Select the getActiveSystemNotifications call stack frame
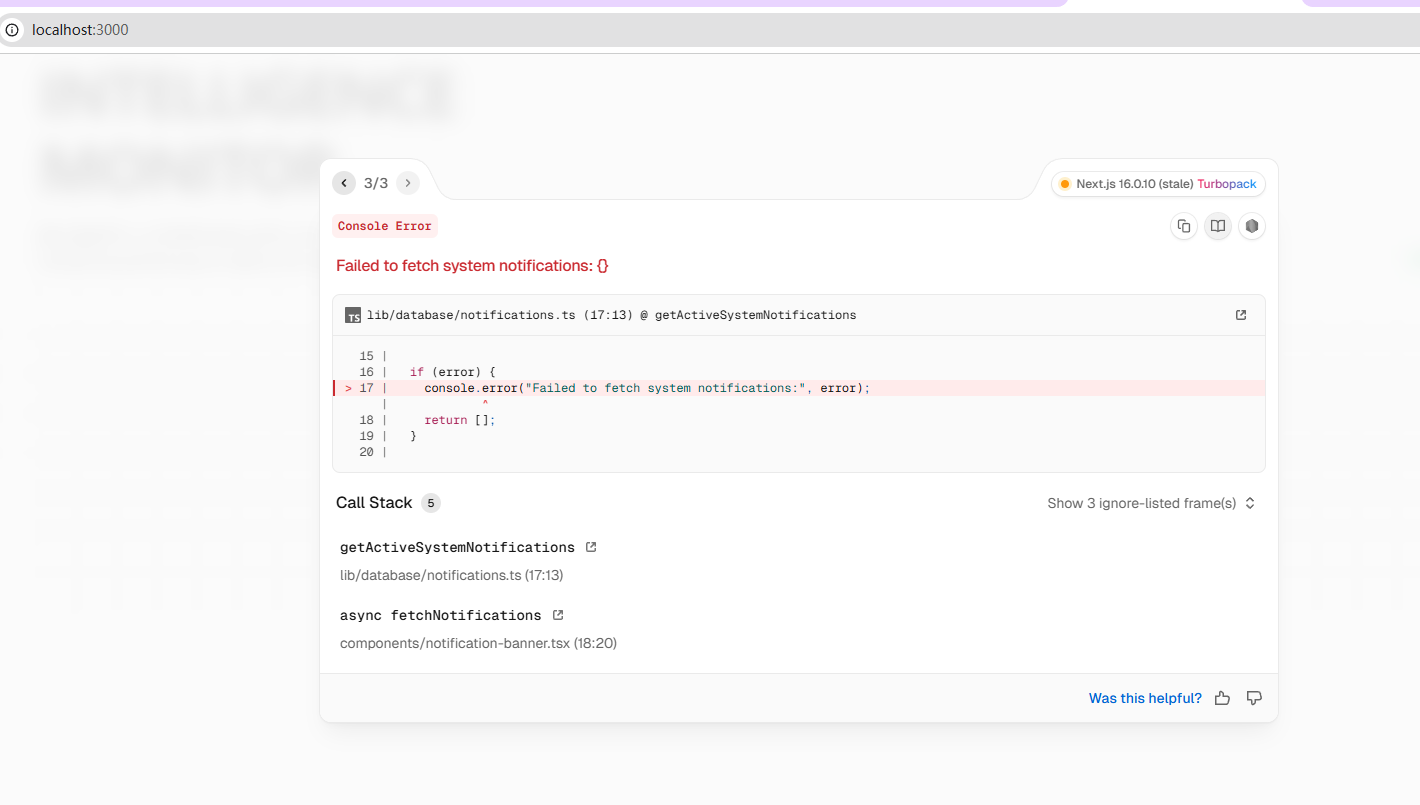This screenshot has height=805, width=1420. coord(457,547)
